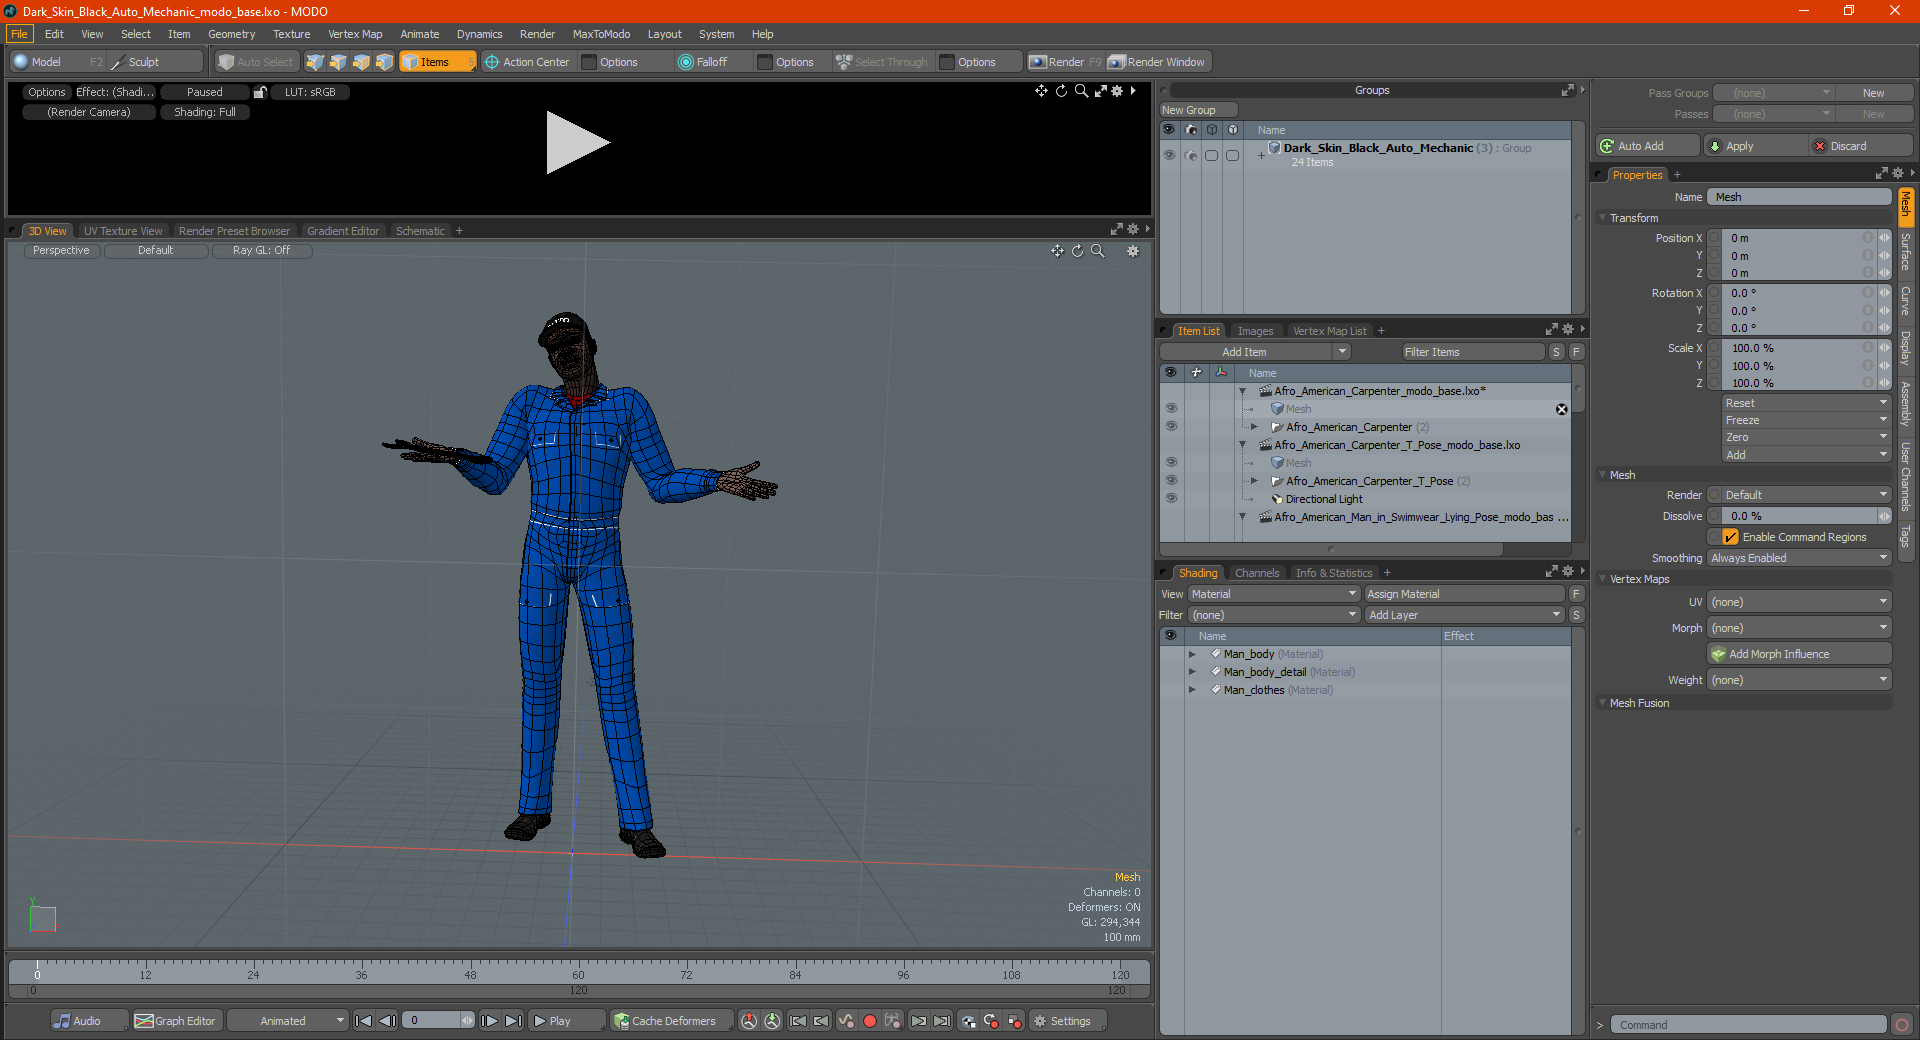The height and width of the screenshot is (1040, 1920).
Task: Click Apply button
Action: pos(1757,146)
